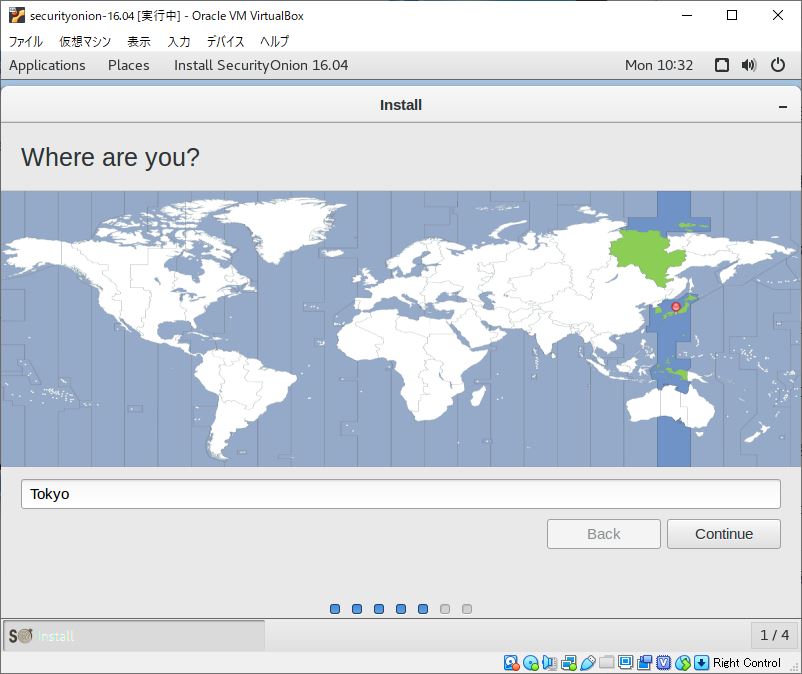The height and width of the screenshot is (674, 802).
Task: Click the Install taskbar window button
Action: [134, 636]
